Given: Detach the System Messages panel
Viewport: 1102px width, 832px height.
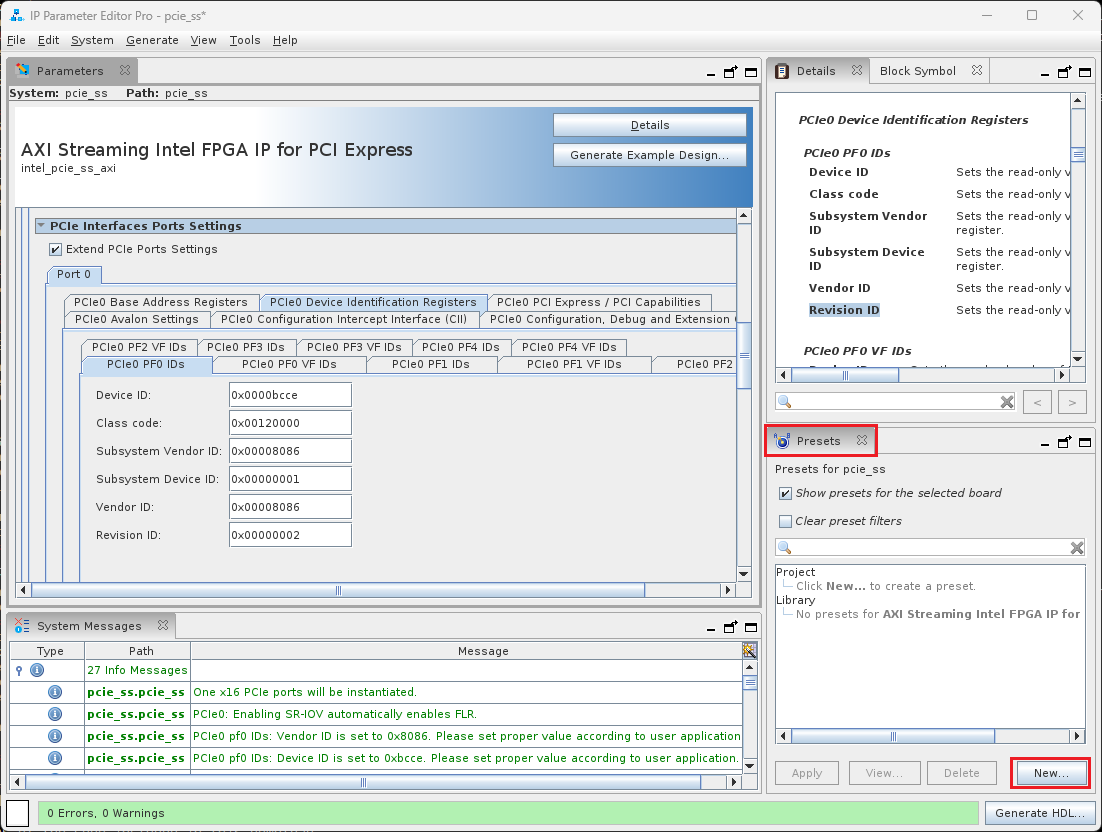Looking at the screenshot, I should tap(731, 627).
